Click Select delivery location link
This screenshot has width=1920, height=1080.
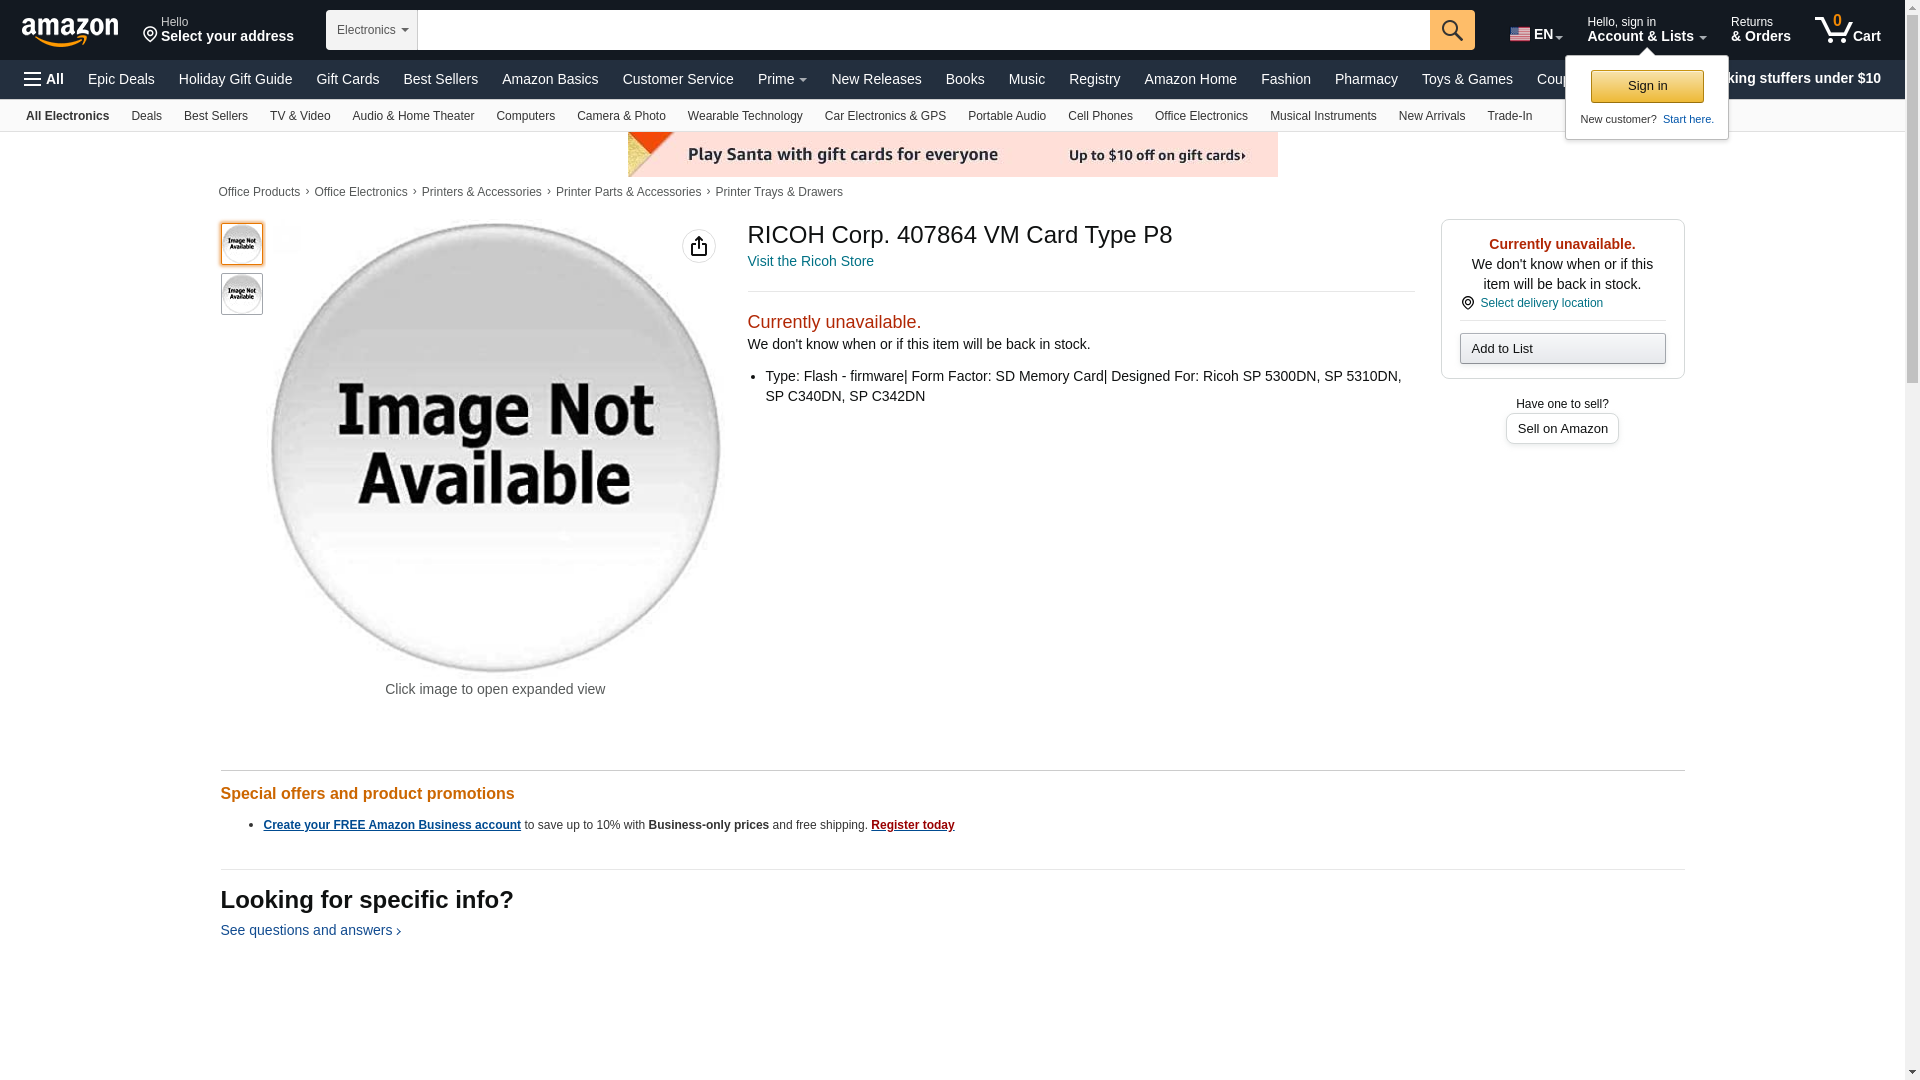[1540, 303]
